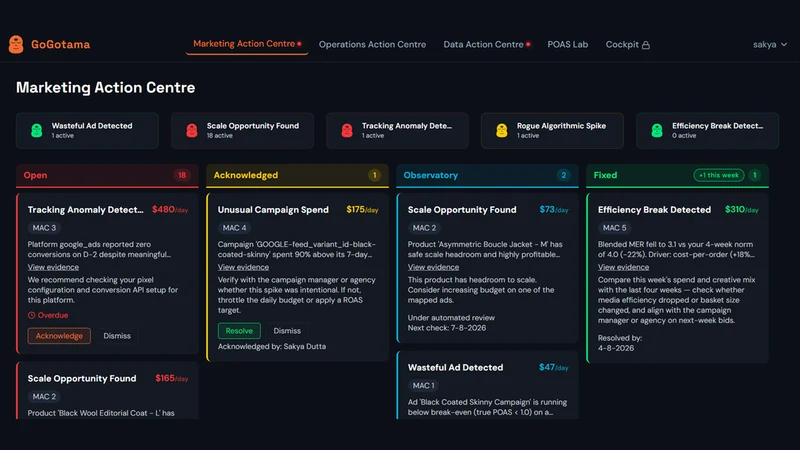The image size is (800, 450).
Task: Open the sakya user menu
Action: tap(770, 44)
